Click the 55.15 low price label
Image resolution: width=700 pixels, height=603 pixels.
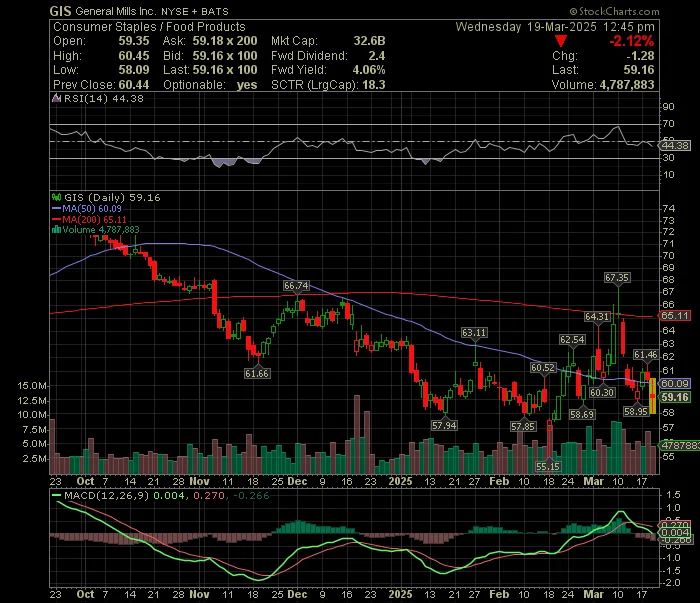click(x=548, y=466)
